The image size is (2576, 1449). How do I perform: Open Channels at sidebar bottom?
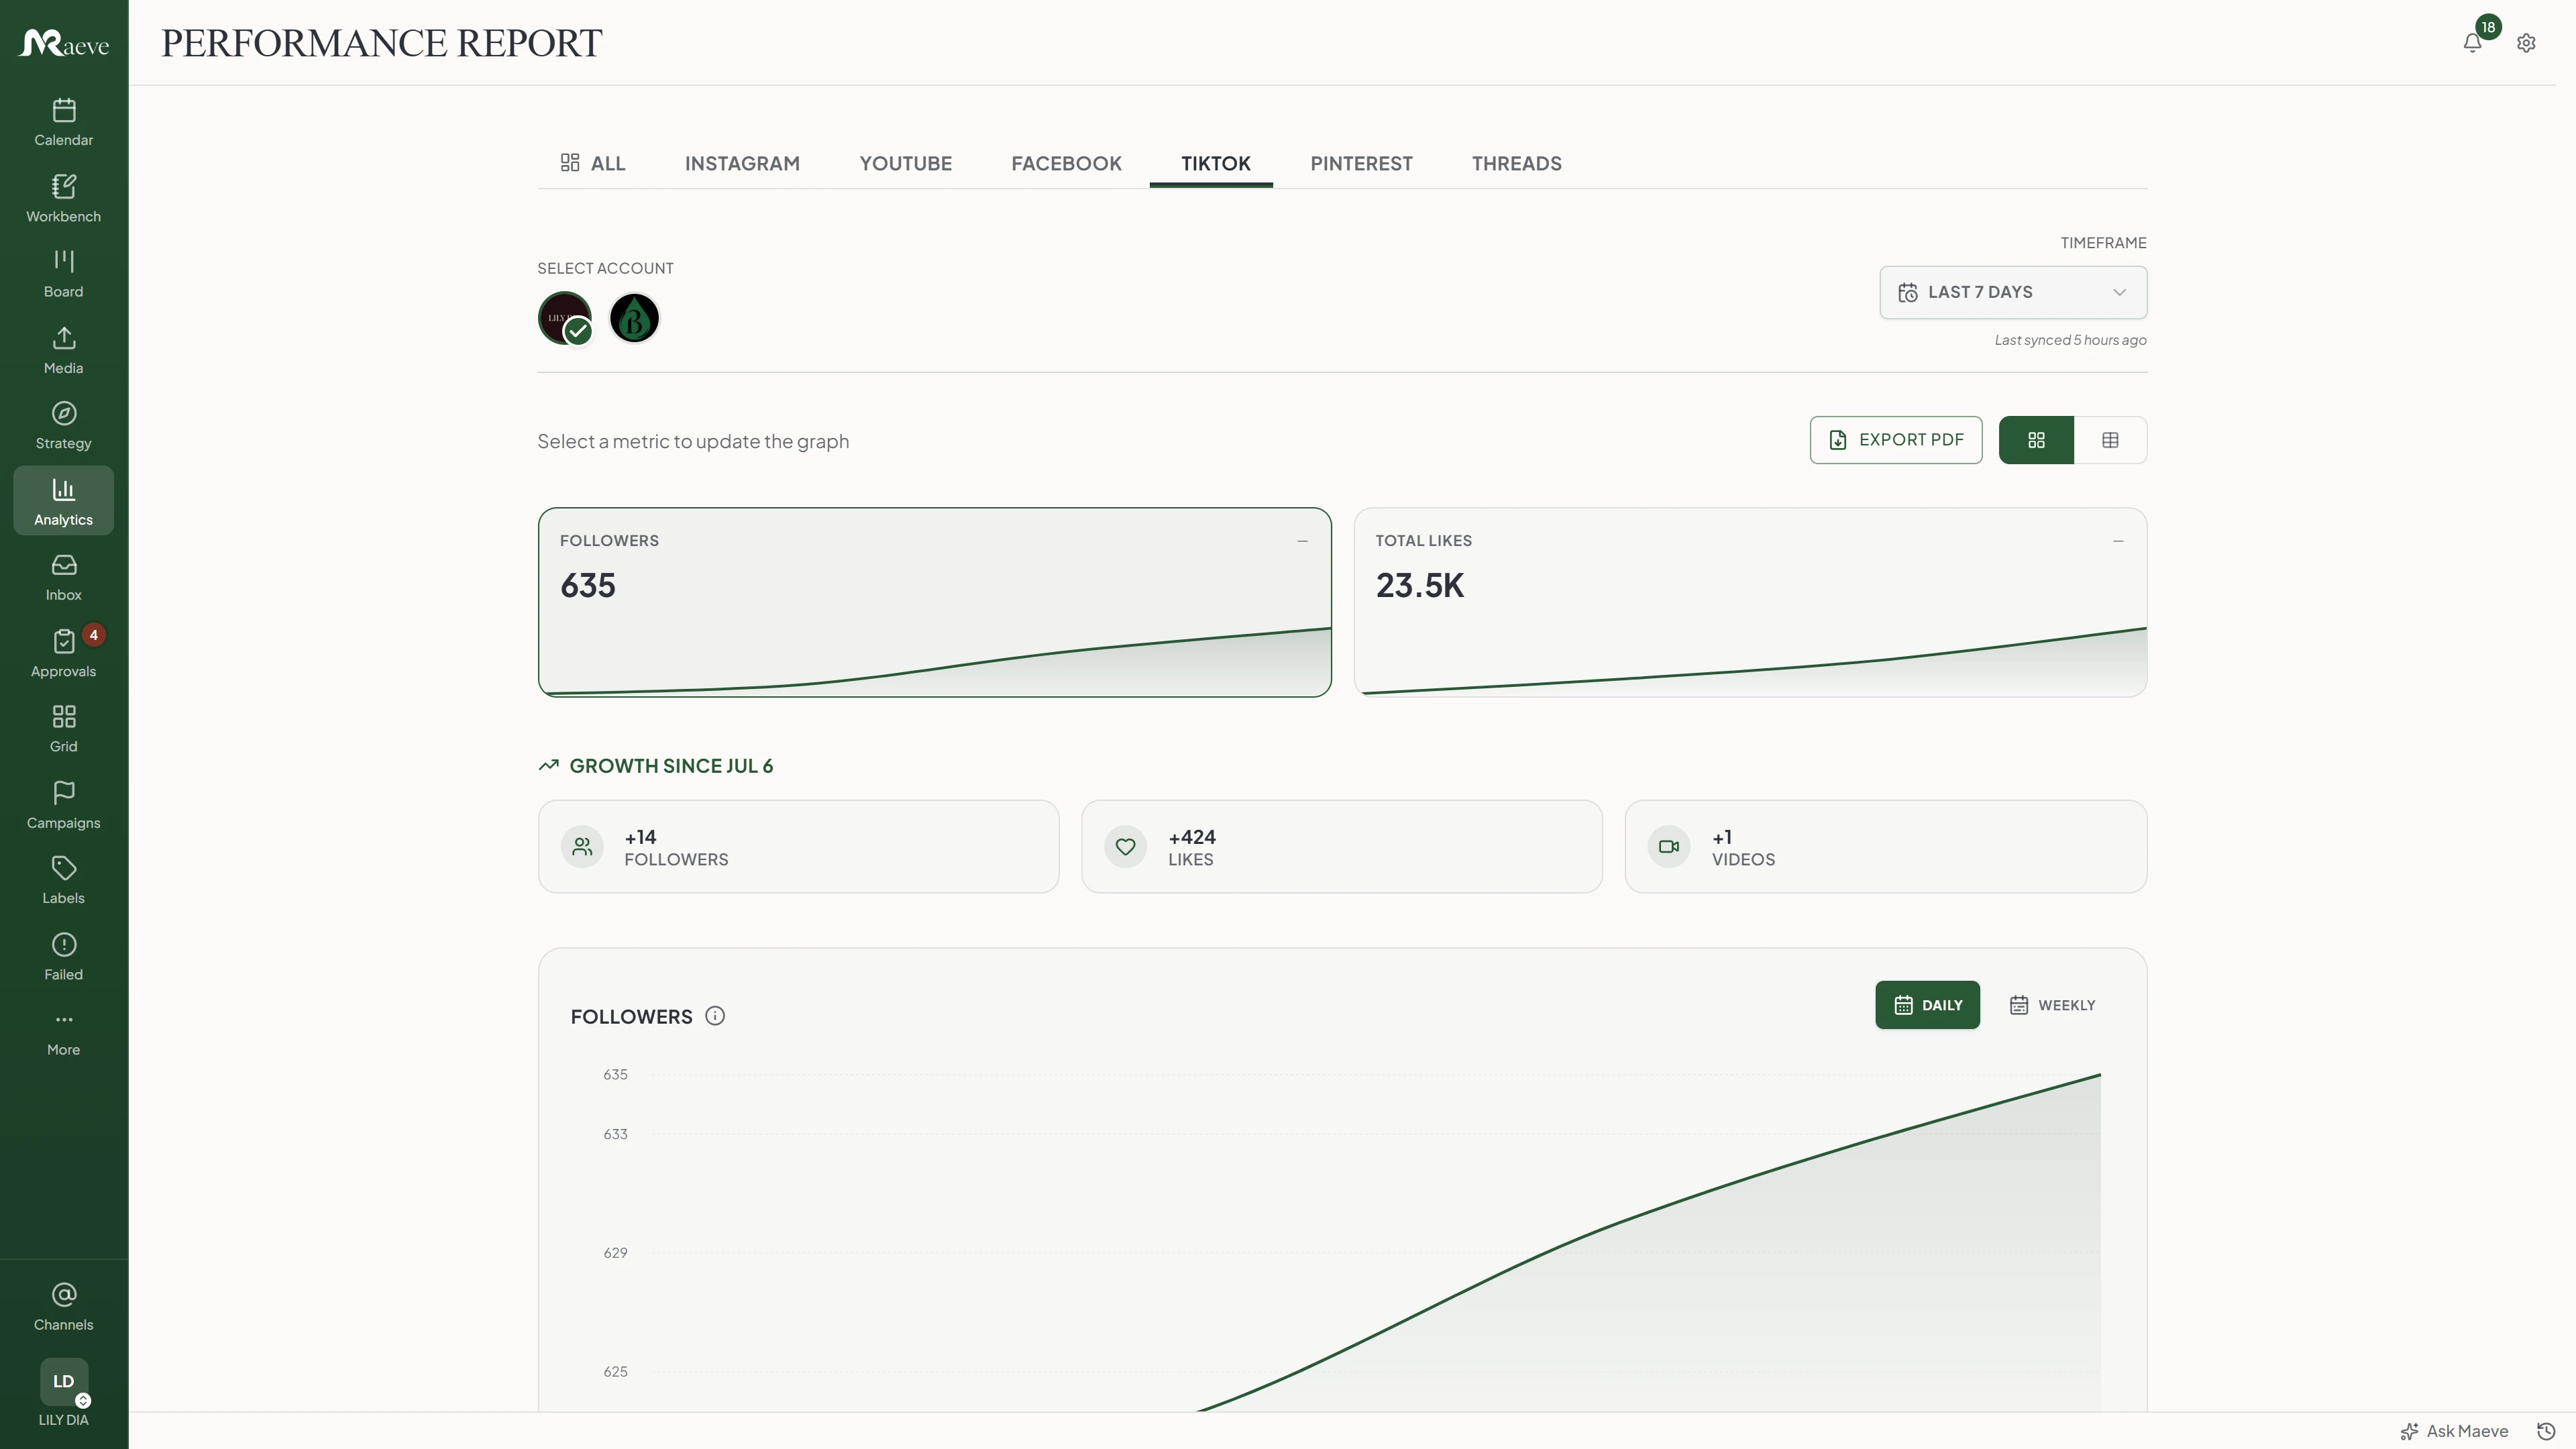pos(63,1307)
